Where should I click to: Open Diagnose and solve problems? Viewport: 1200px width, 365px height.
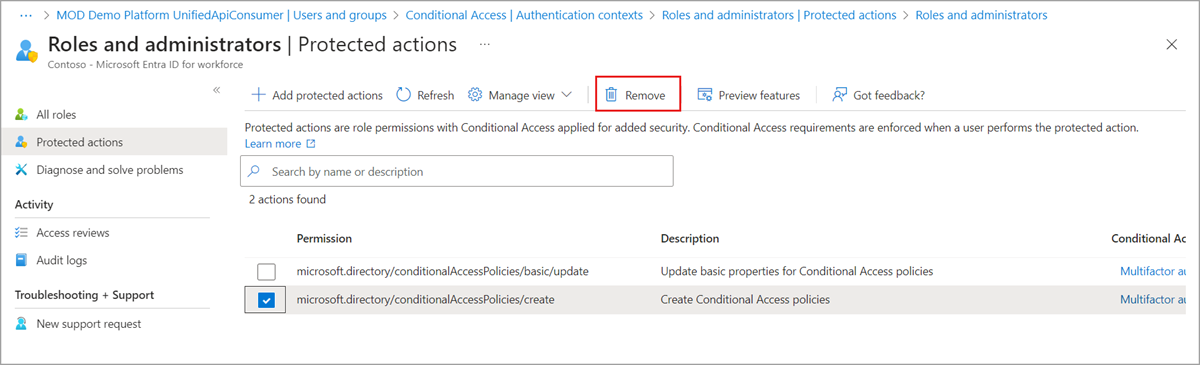point(110,170)
